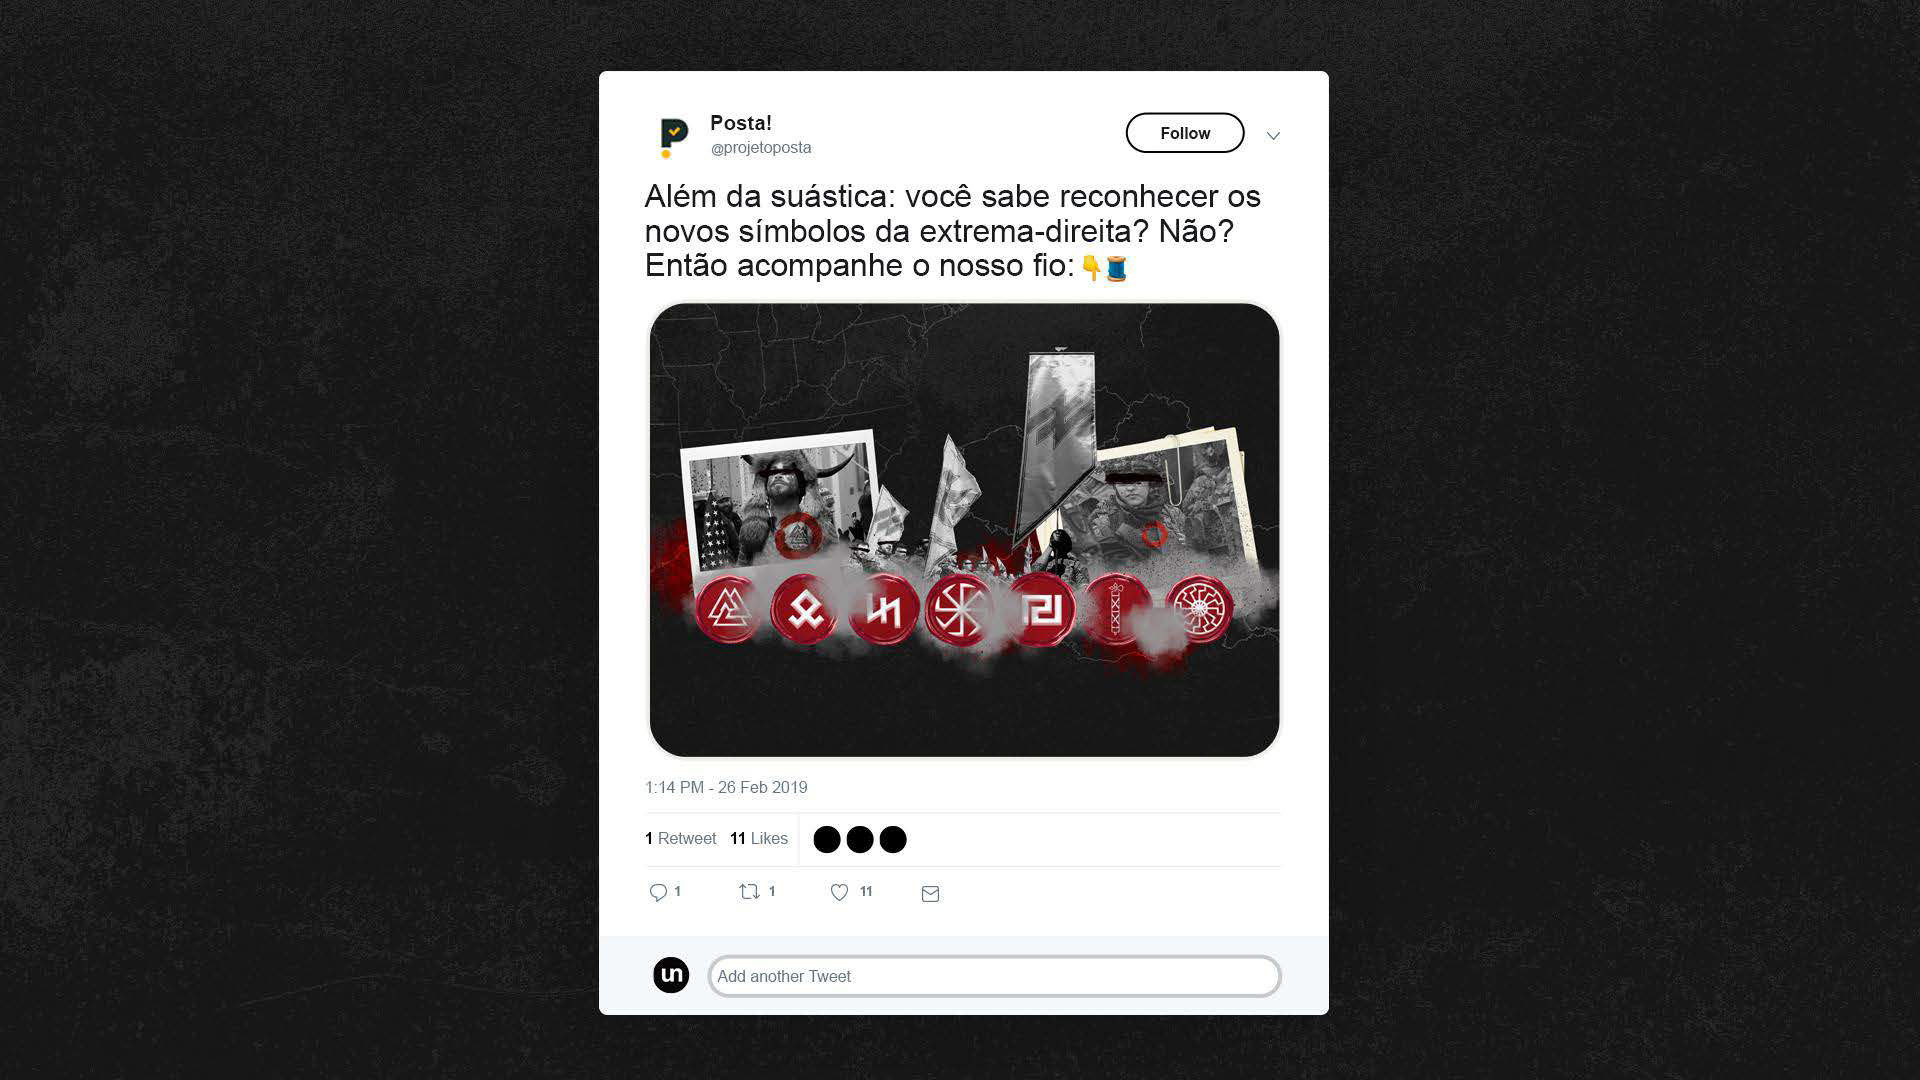This screenshot has width=1920, height=1080.
Task: Click the second black liker avatar circle
Action: [x=860, y=839]
